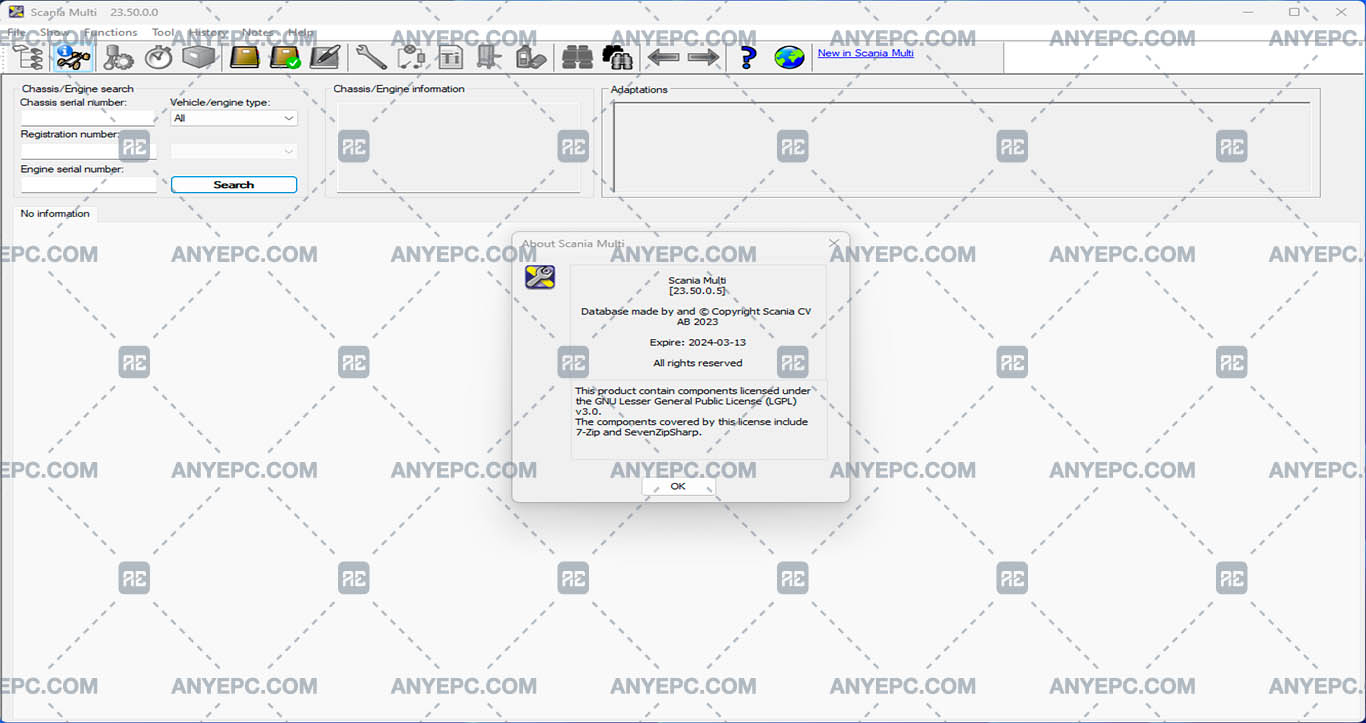Image resolution: width=1366 pixels, height=723 pixels.
Task: Open the notepad with pen icon
Action: 325,57
